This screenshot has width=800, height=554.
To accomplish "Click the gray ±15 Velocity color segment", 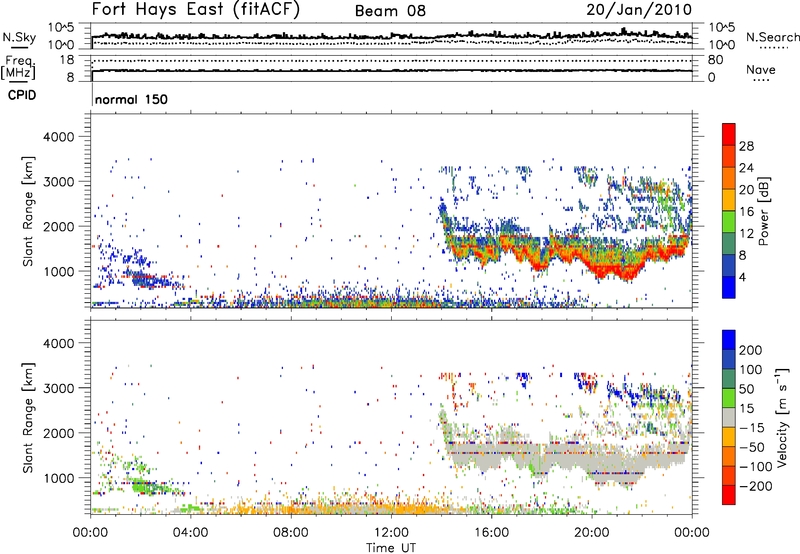I will 729,417.
